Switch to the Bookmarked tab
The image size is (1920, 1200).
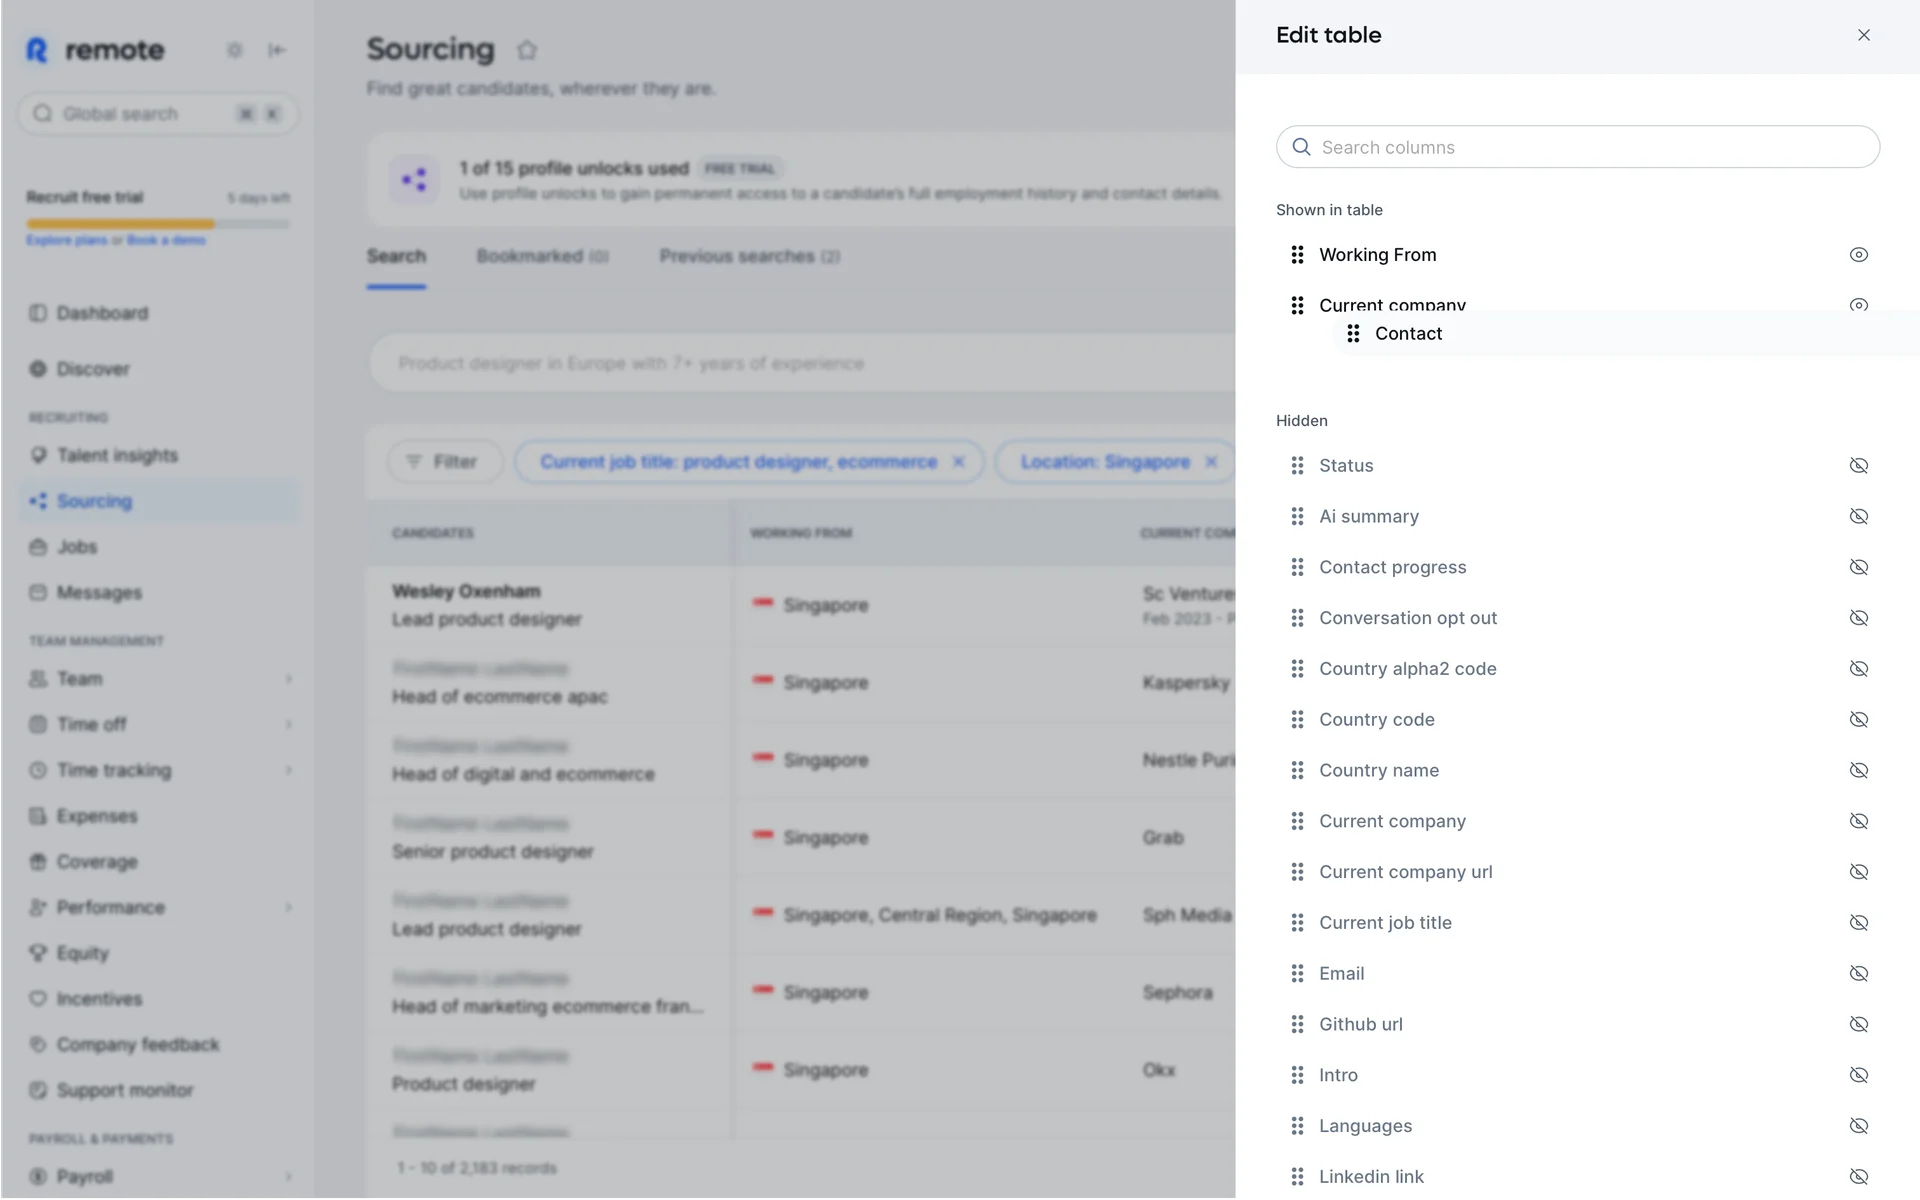point(542,256)
